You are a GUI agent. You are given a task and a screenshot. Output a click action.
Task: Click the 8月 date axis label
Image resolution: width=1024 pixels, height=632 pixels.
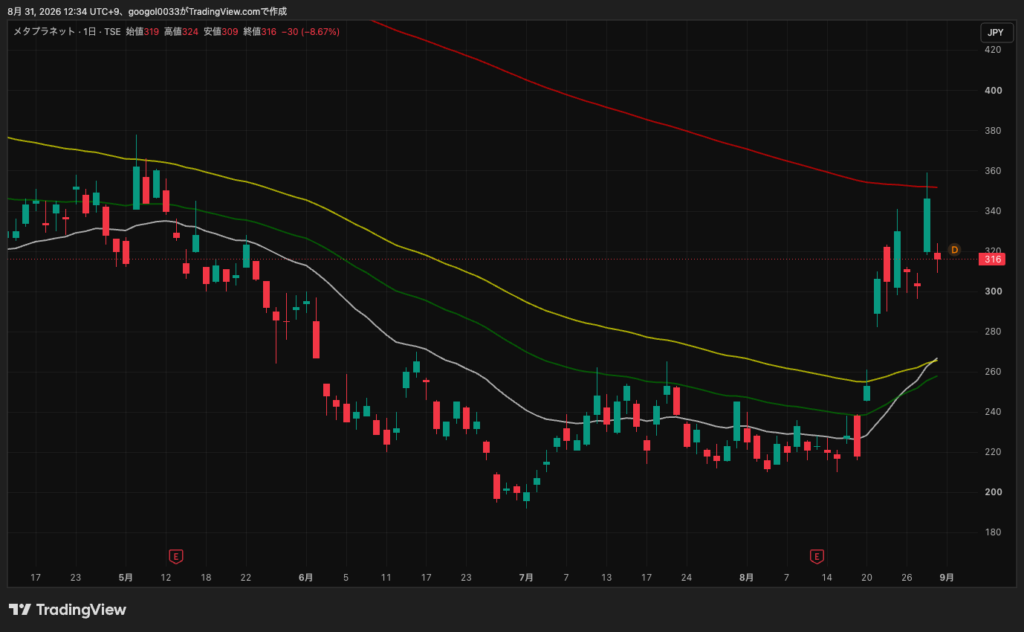(746, 577)
